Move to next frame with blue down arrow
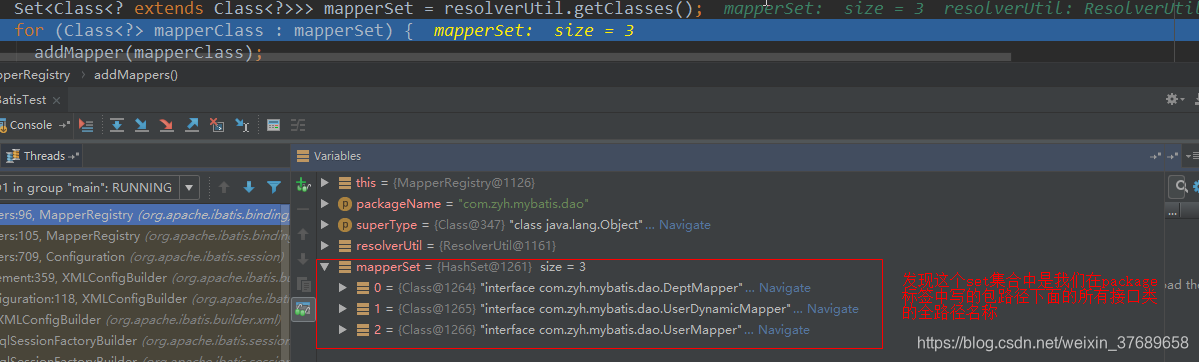Image resolution: width=1199 pixels, height=362 pixels. pos(249,187)
